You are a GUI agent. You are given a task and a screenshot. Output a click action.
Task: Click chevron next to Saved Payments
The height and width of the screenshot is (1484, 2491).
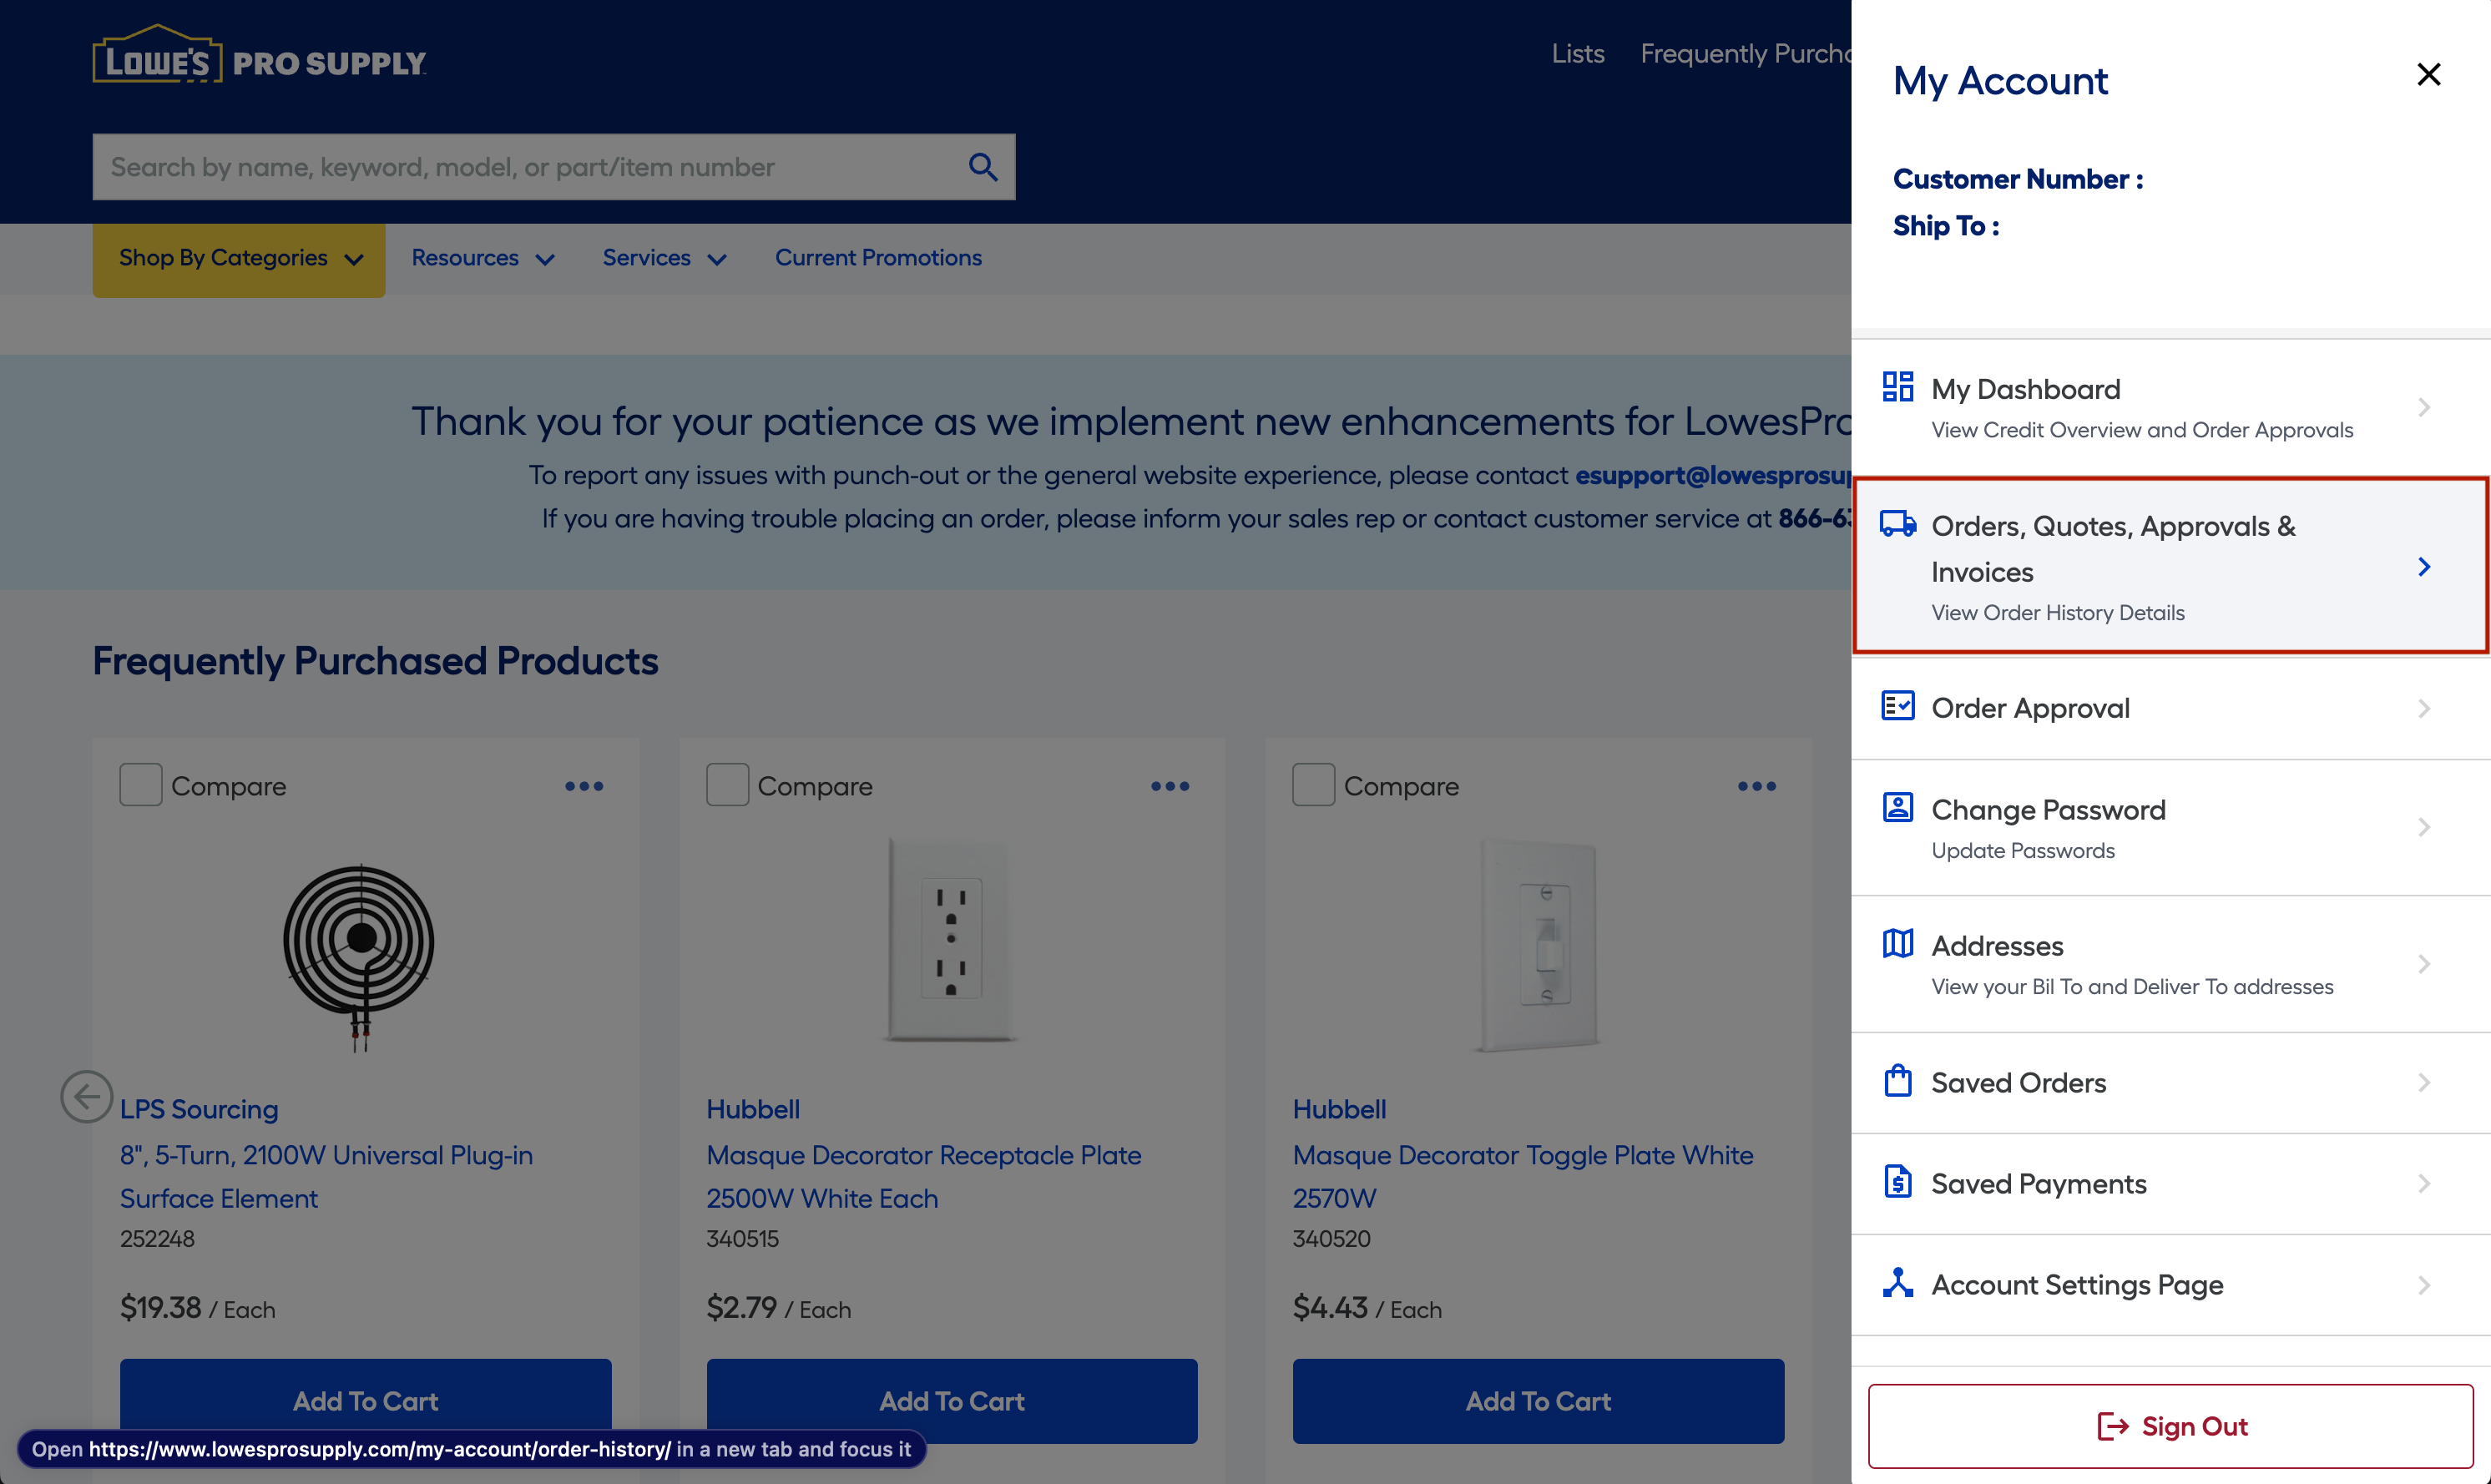tap(2424, 1184)
